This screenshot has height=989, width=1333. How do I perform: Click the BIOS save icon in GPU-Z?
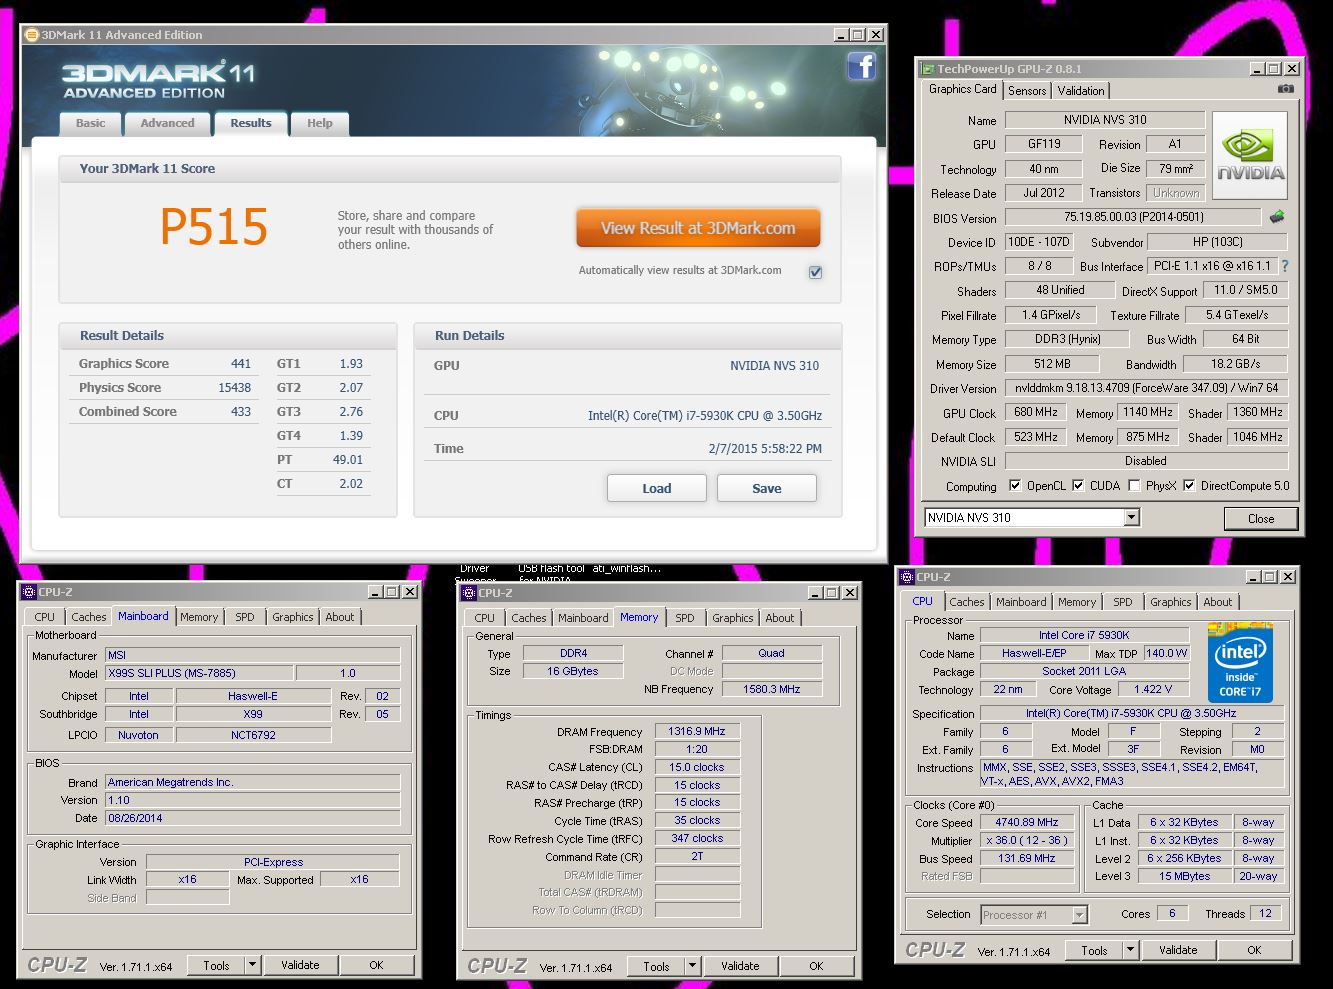click(1277, 216)
